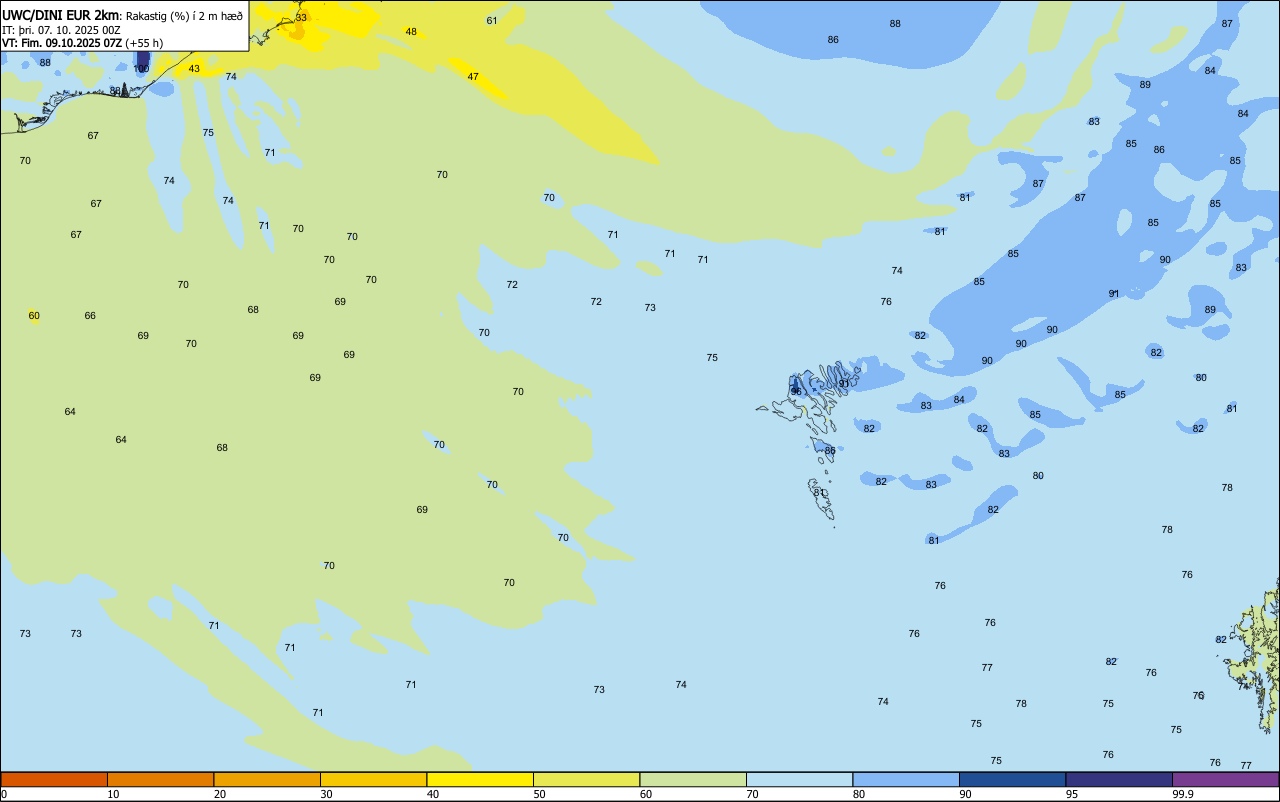
Task: Click the '40' legend tick label
Action: coord(433,794)
